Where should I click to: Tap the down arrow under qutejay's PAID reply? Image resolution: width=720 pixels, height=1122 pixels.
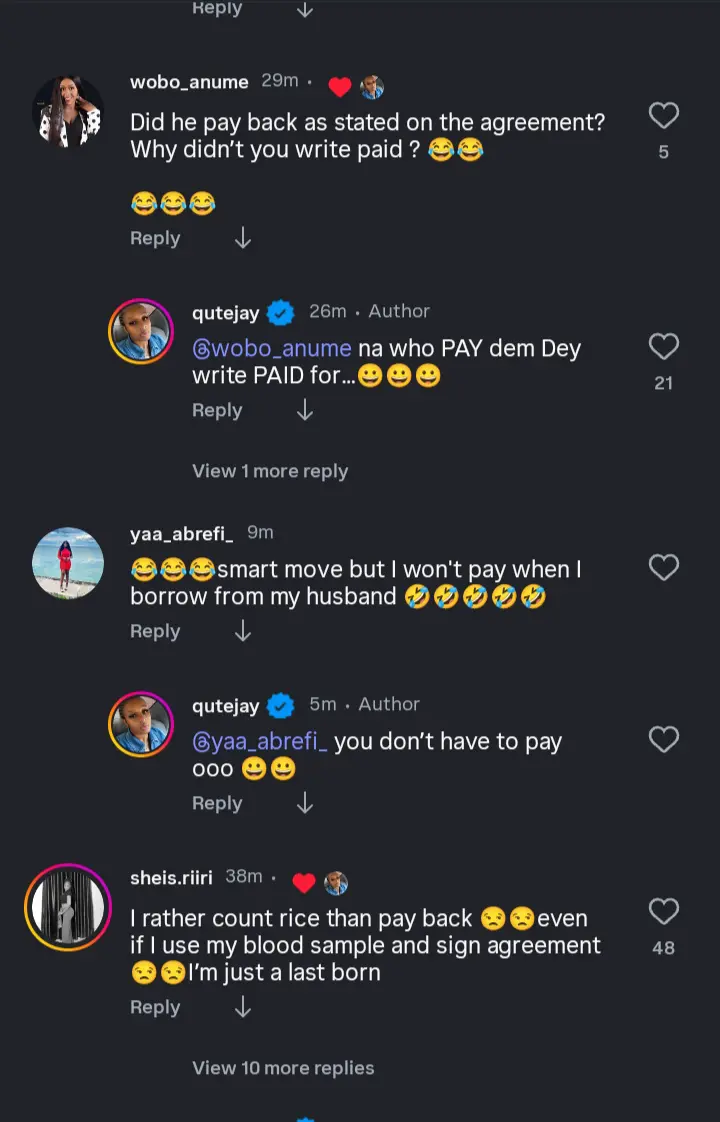tap(305, 410)
